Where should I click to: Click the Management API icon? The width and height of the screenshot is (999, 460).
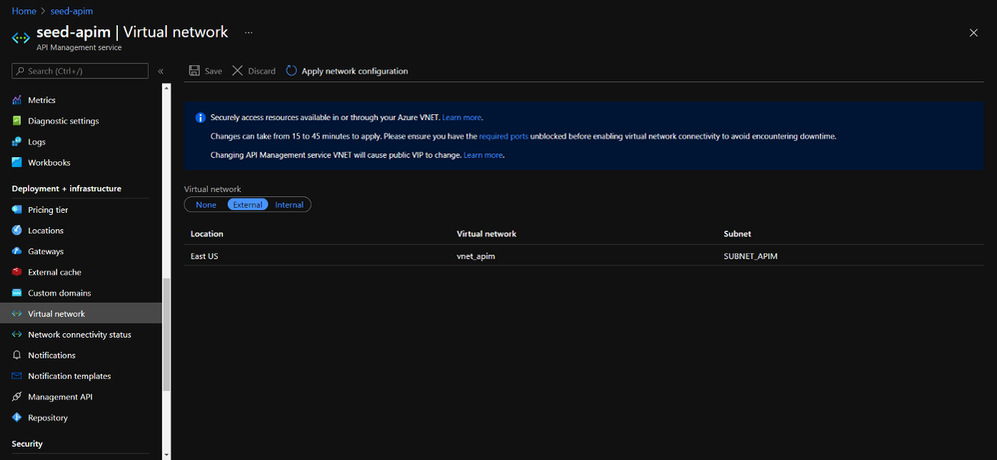pos(17,397)
